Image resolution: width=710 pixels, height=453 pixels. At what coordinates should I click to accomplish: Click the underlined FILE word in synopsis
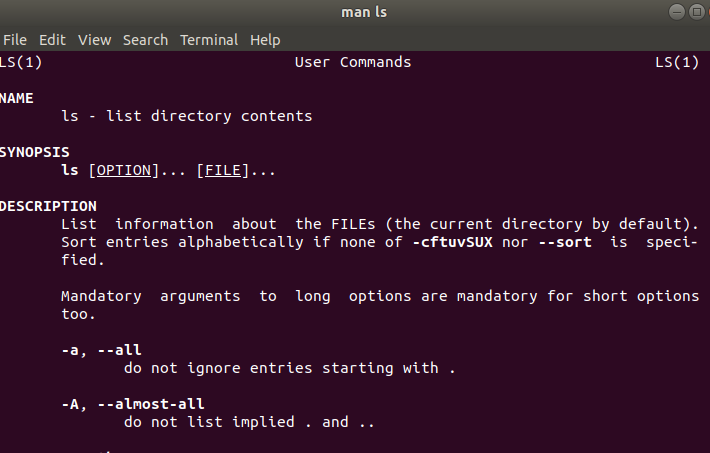223,170
